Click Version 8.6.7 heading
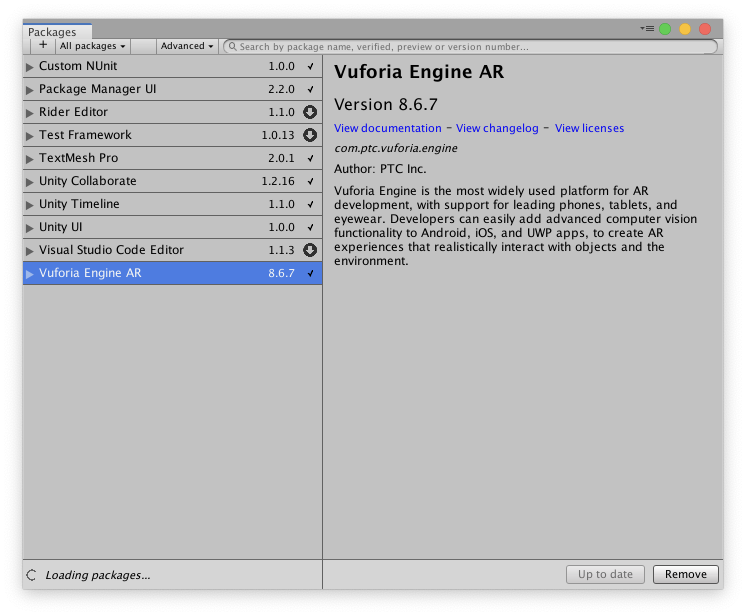 386,104
